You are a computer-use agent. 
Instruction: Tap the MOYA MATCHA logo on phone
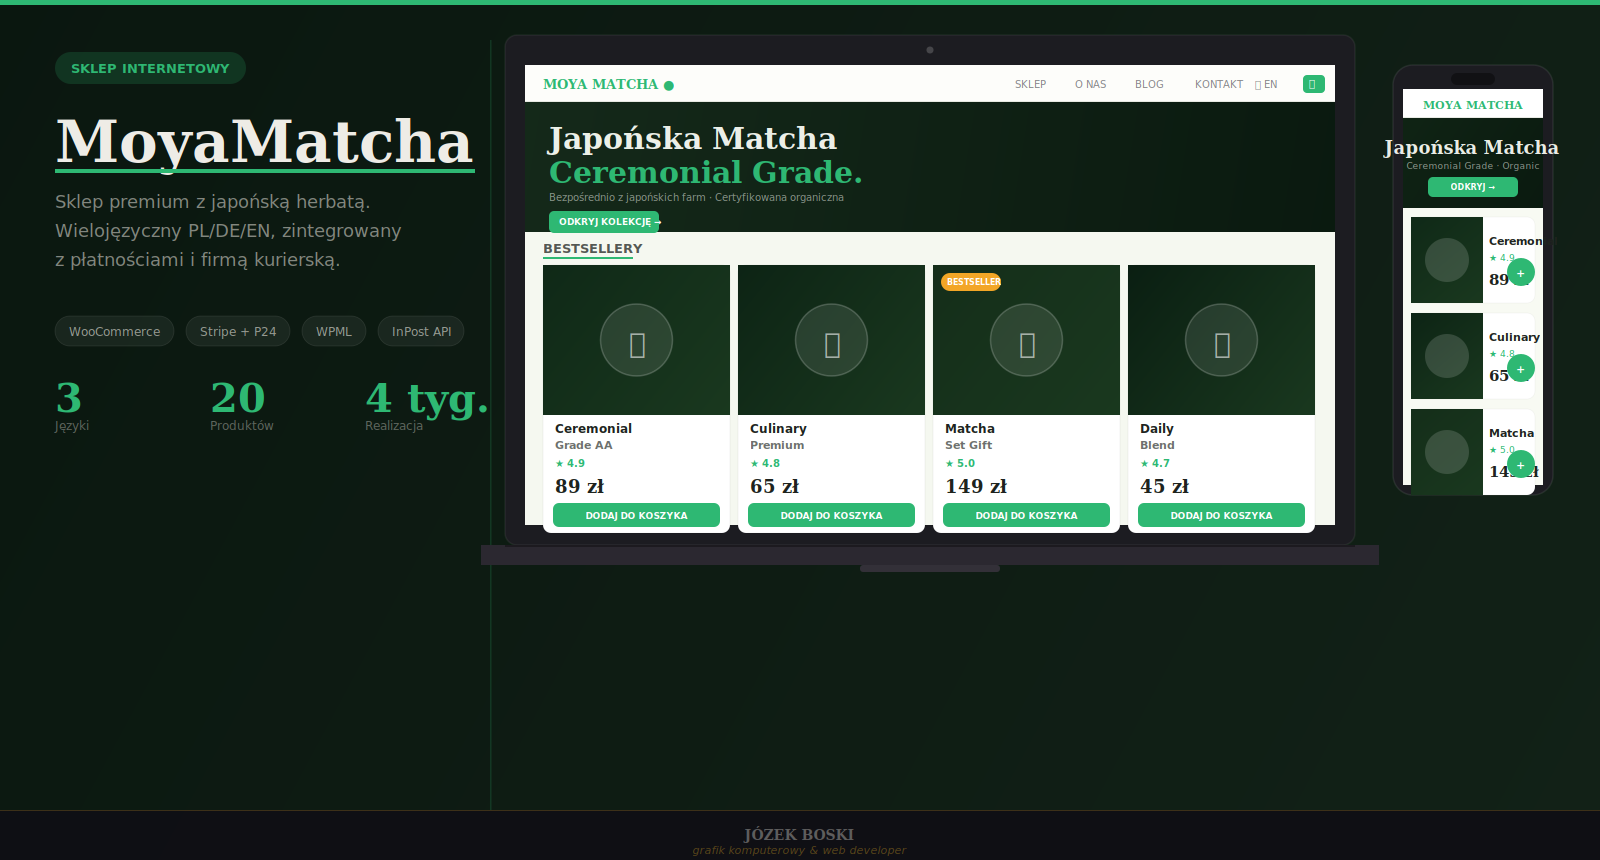1472,105
